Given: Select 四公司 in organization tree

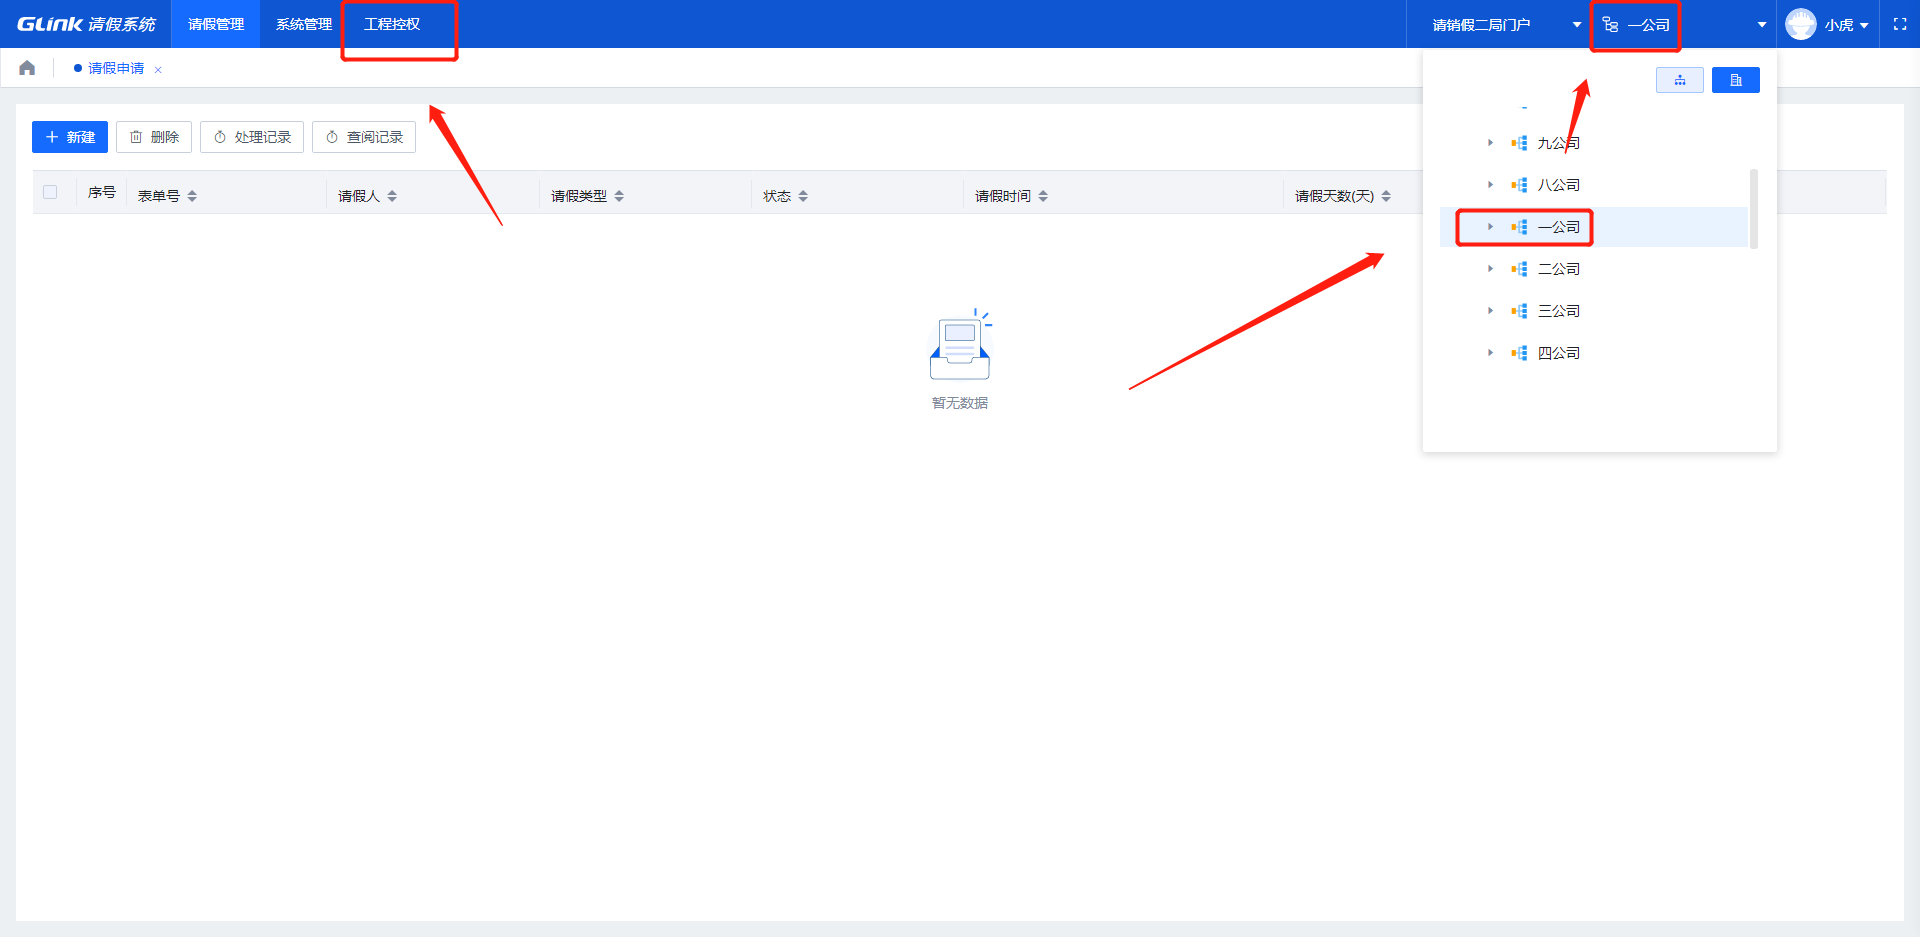Looking at the screenshot, I should coord(1558,353).
